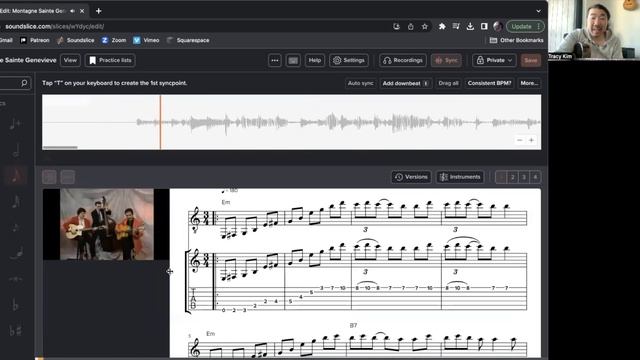Screen dimensions: 640x360
Task: Click the trio video thumbnail
Action: [107, 224]
